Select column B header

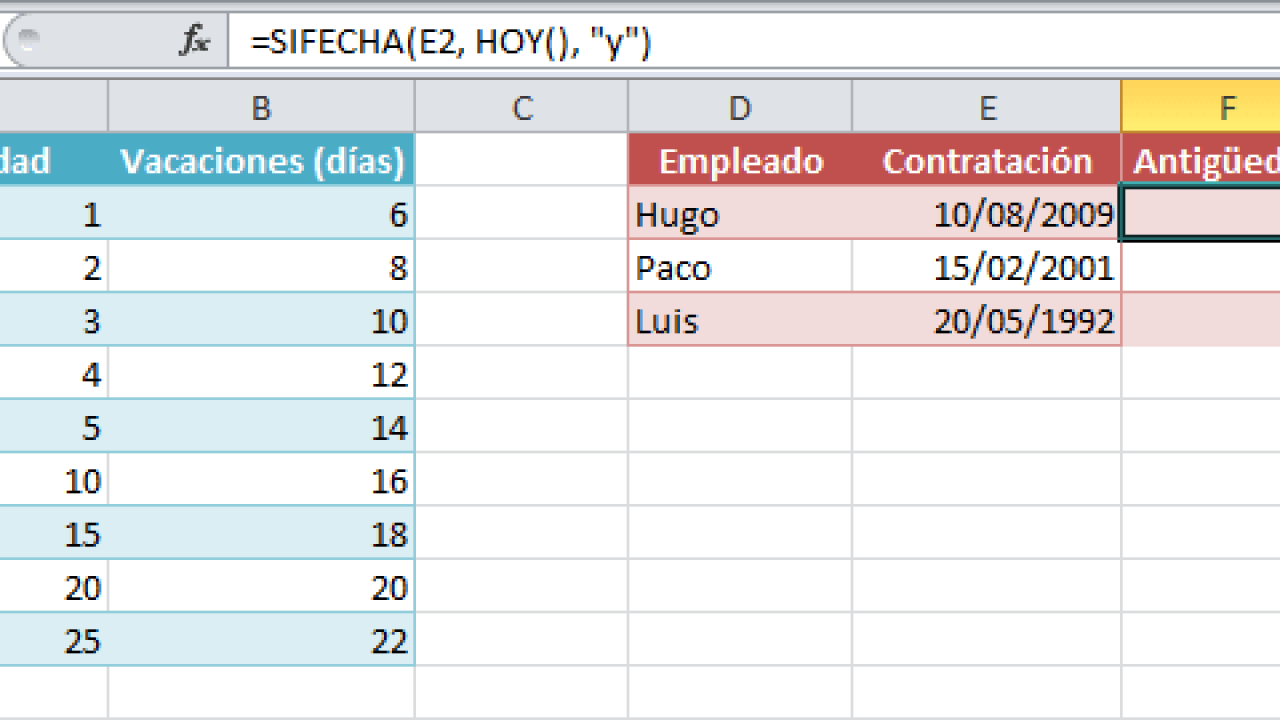pos(261,107)
